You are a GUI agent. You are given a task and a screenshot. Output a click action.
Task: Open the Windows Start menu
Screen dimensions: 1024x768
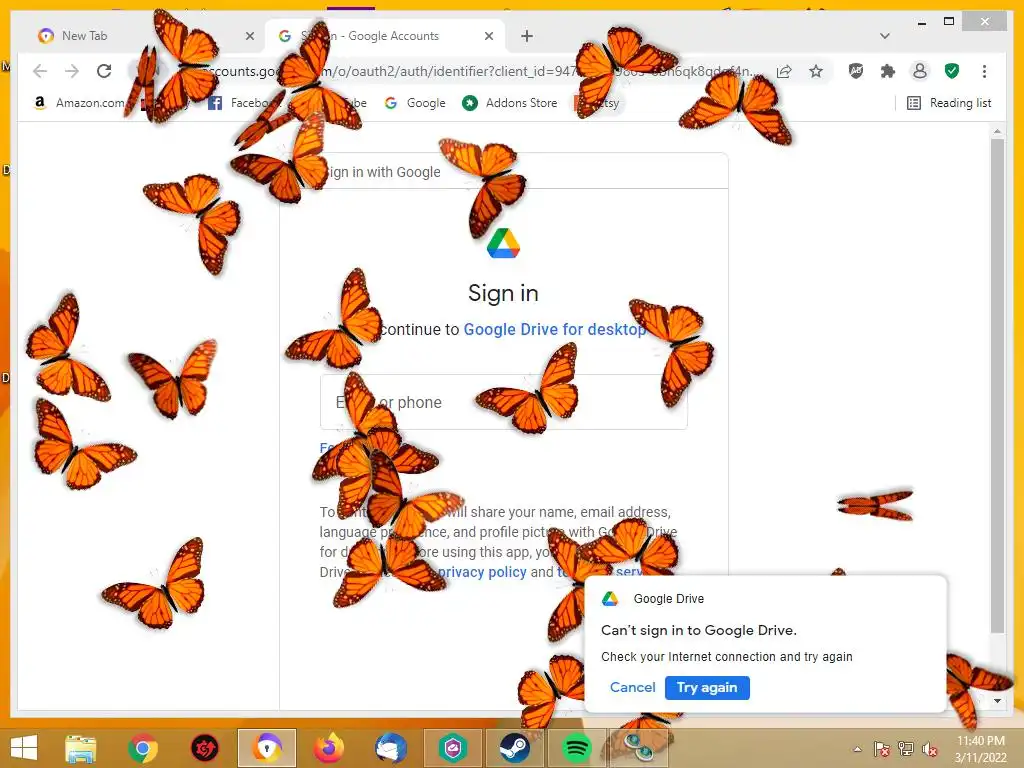tap(24, 748)
